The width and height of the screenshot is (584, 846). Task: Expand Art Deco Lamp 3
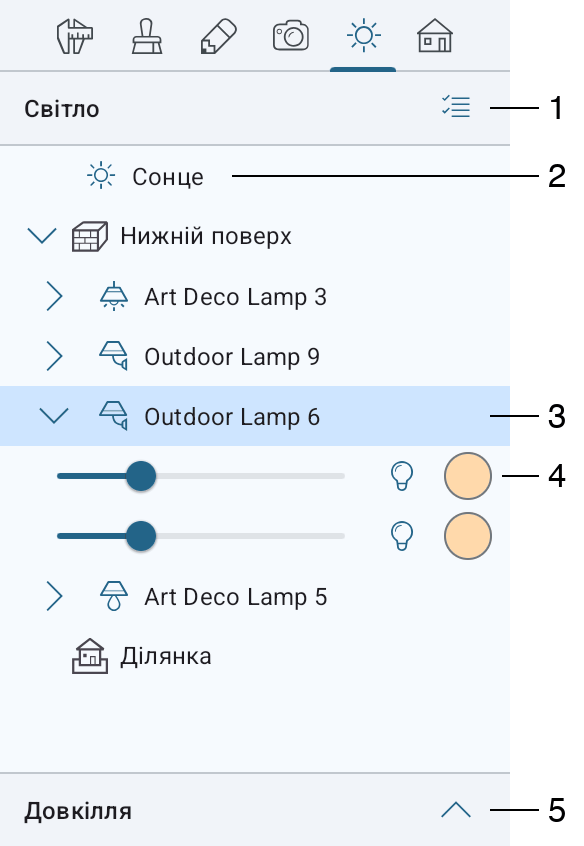(55, 296)
